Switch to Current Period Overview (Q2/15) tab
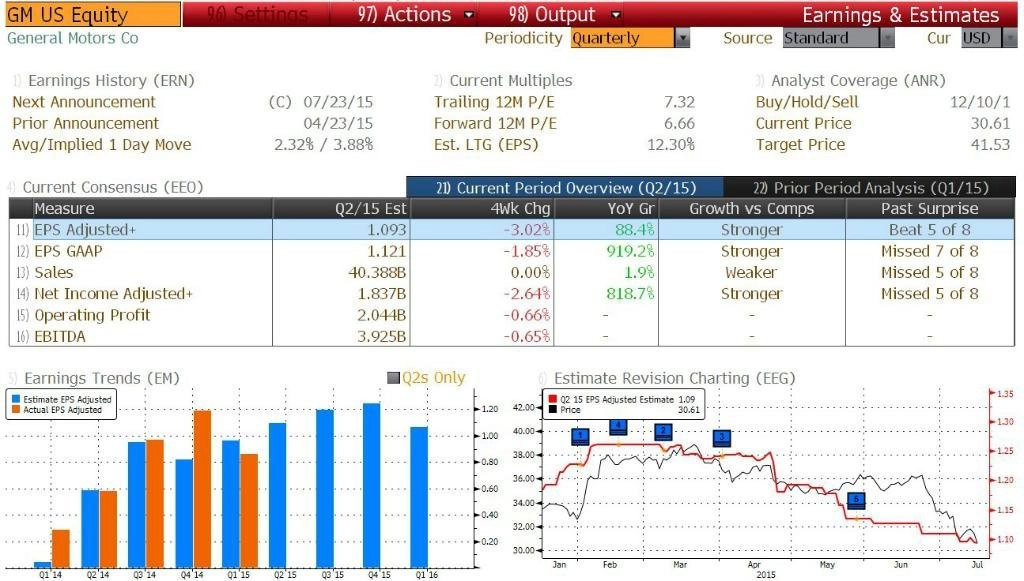 tap(565, 188)
